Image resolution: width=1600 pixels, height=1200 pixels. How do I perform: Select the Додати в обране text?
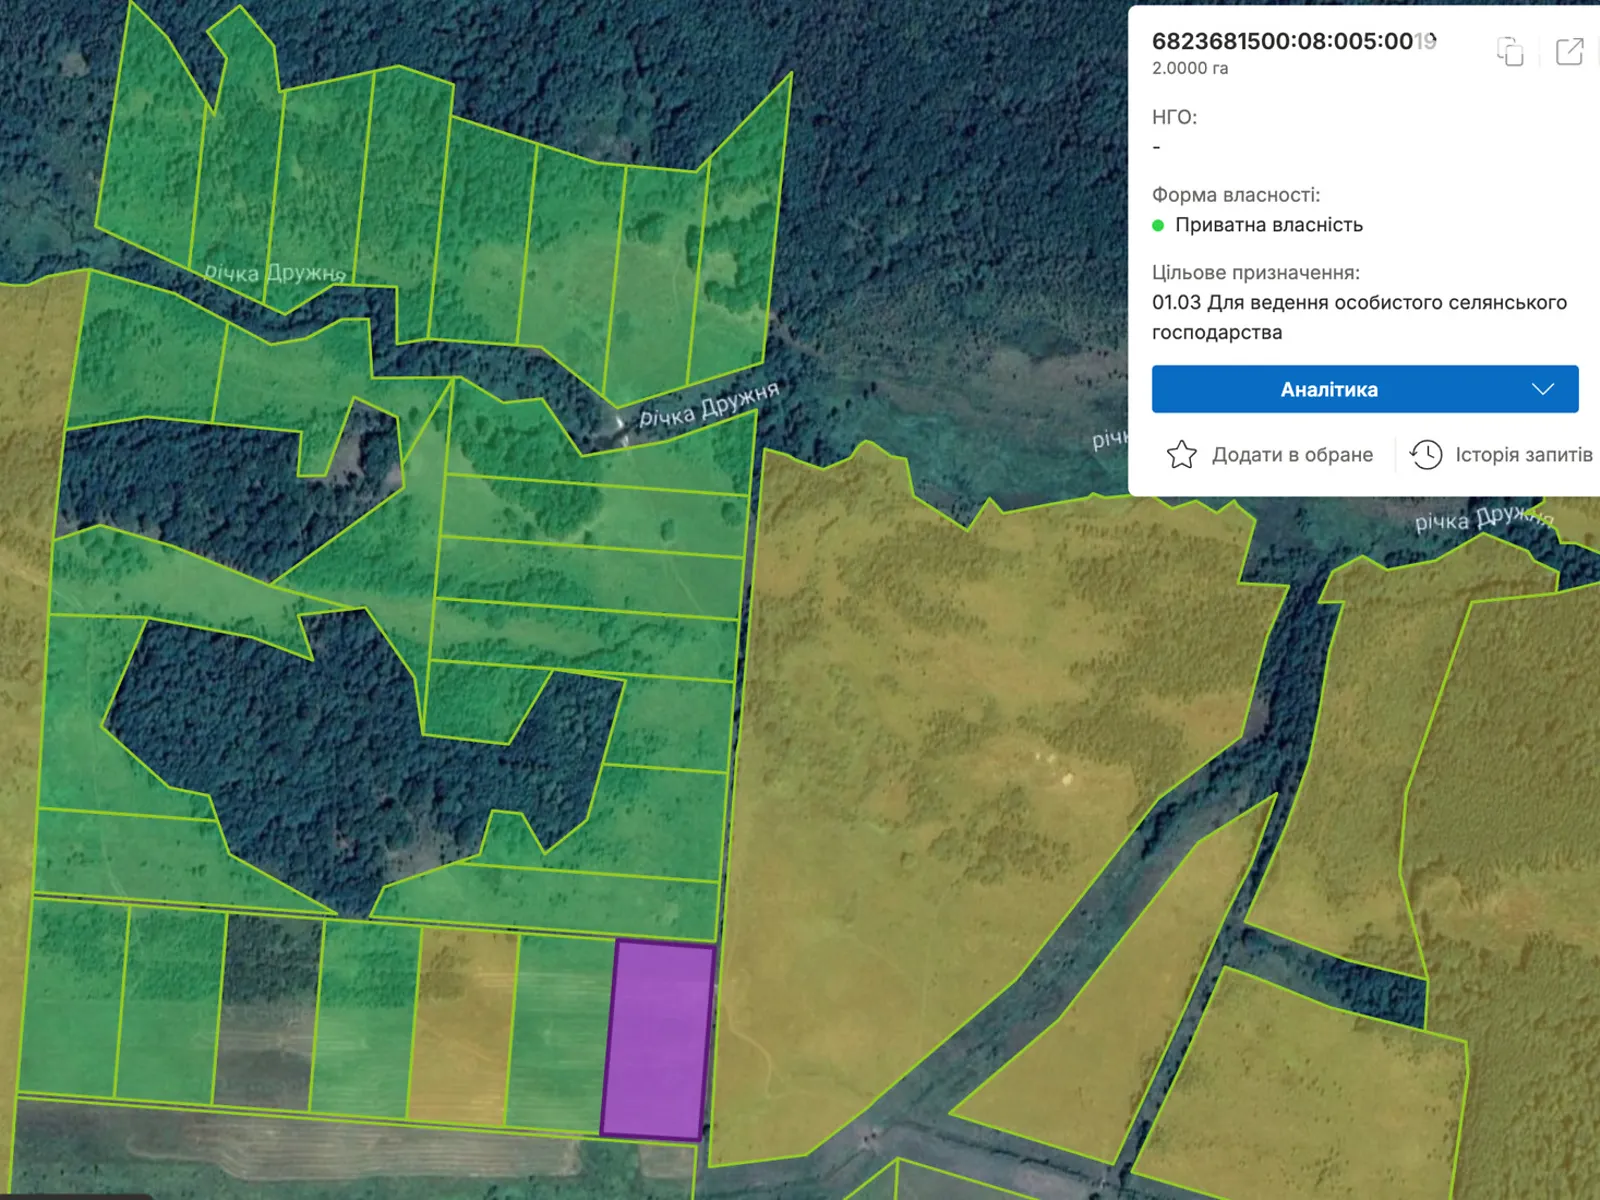pos(1292,455)
